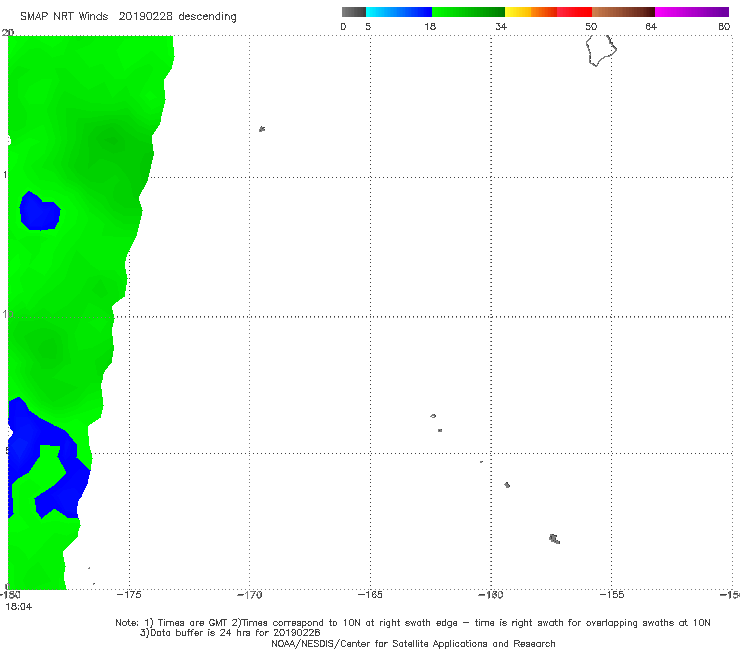Image resolution: width=740 pixels, height=650 pixels.
Task: Click the "NOAA/NESDIS/Center for Satellite Applications" credit line
Action: pos(413,643)
